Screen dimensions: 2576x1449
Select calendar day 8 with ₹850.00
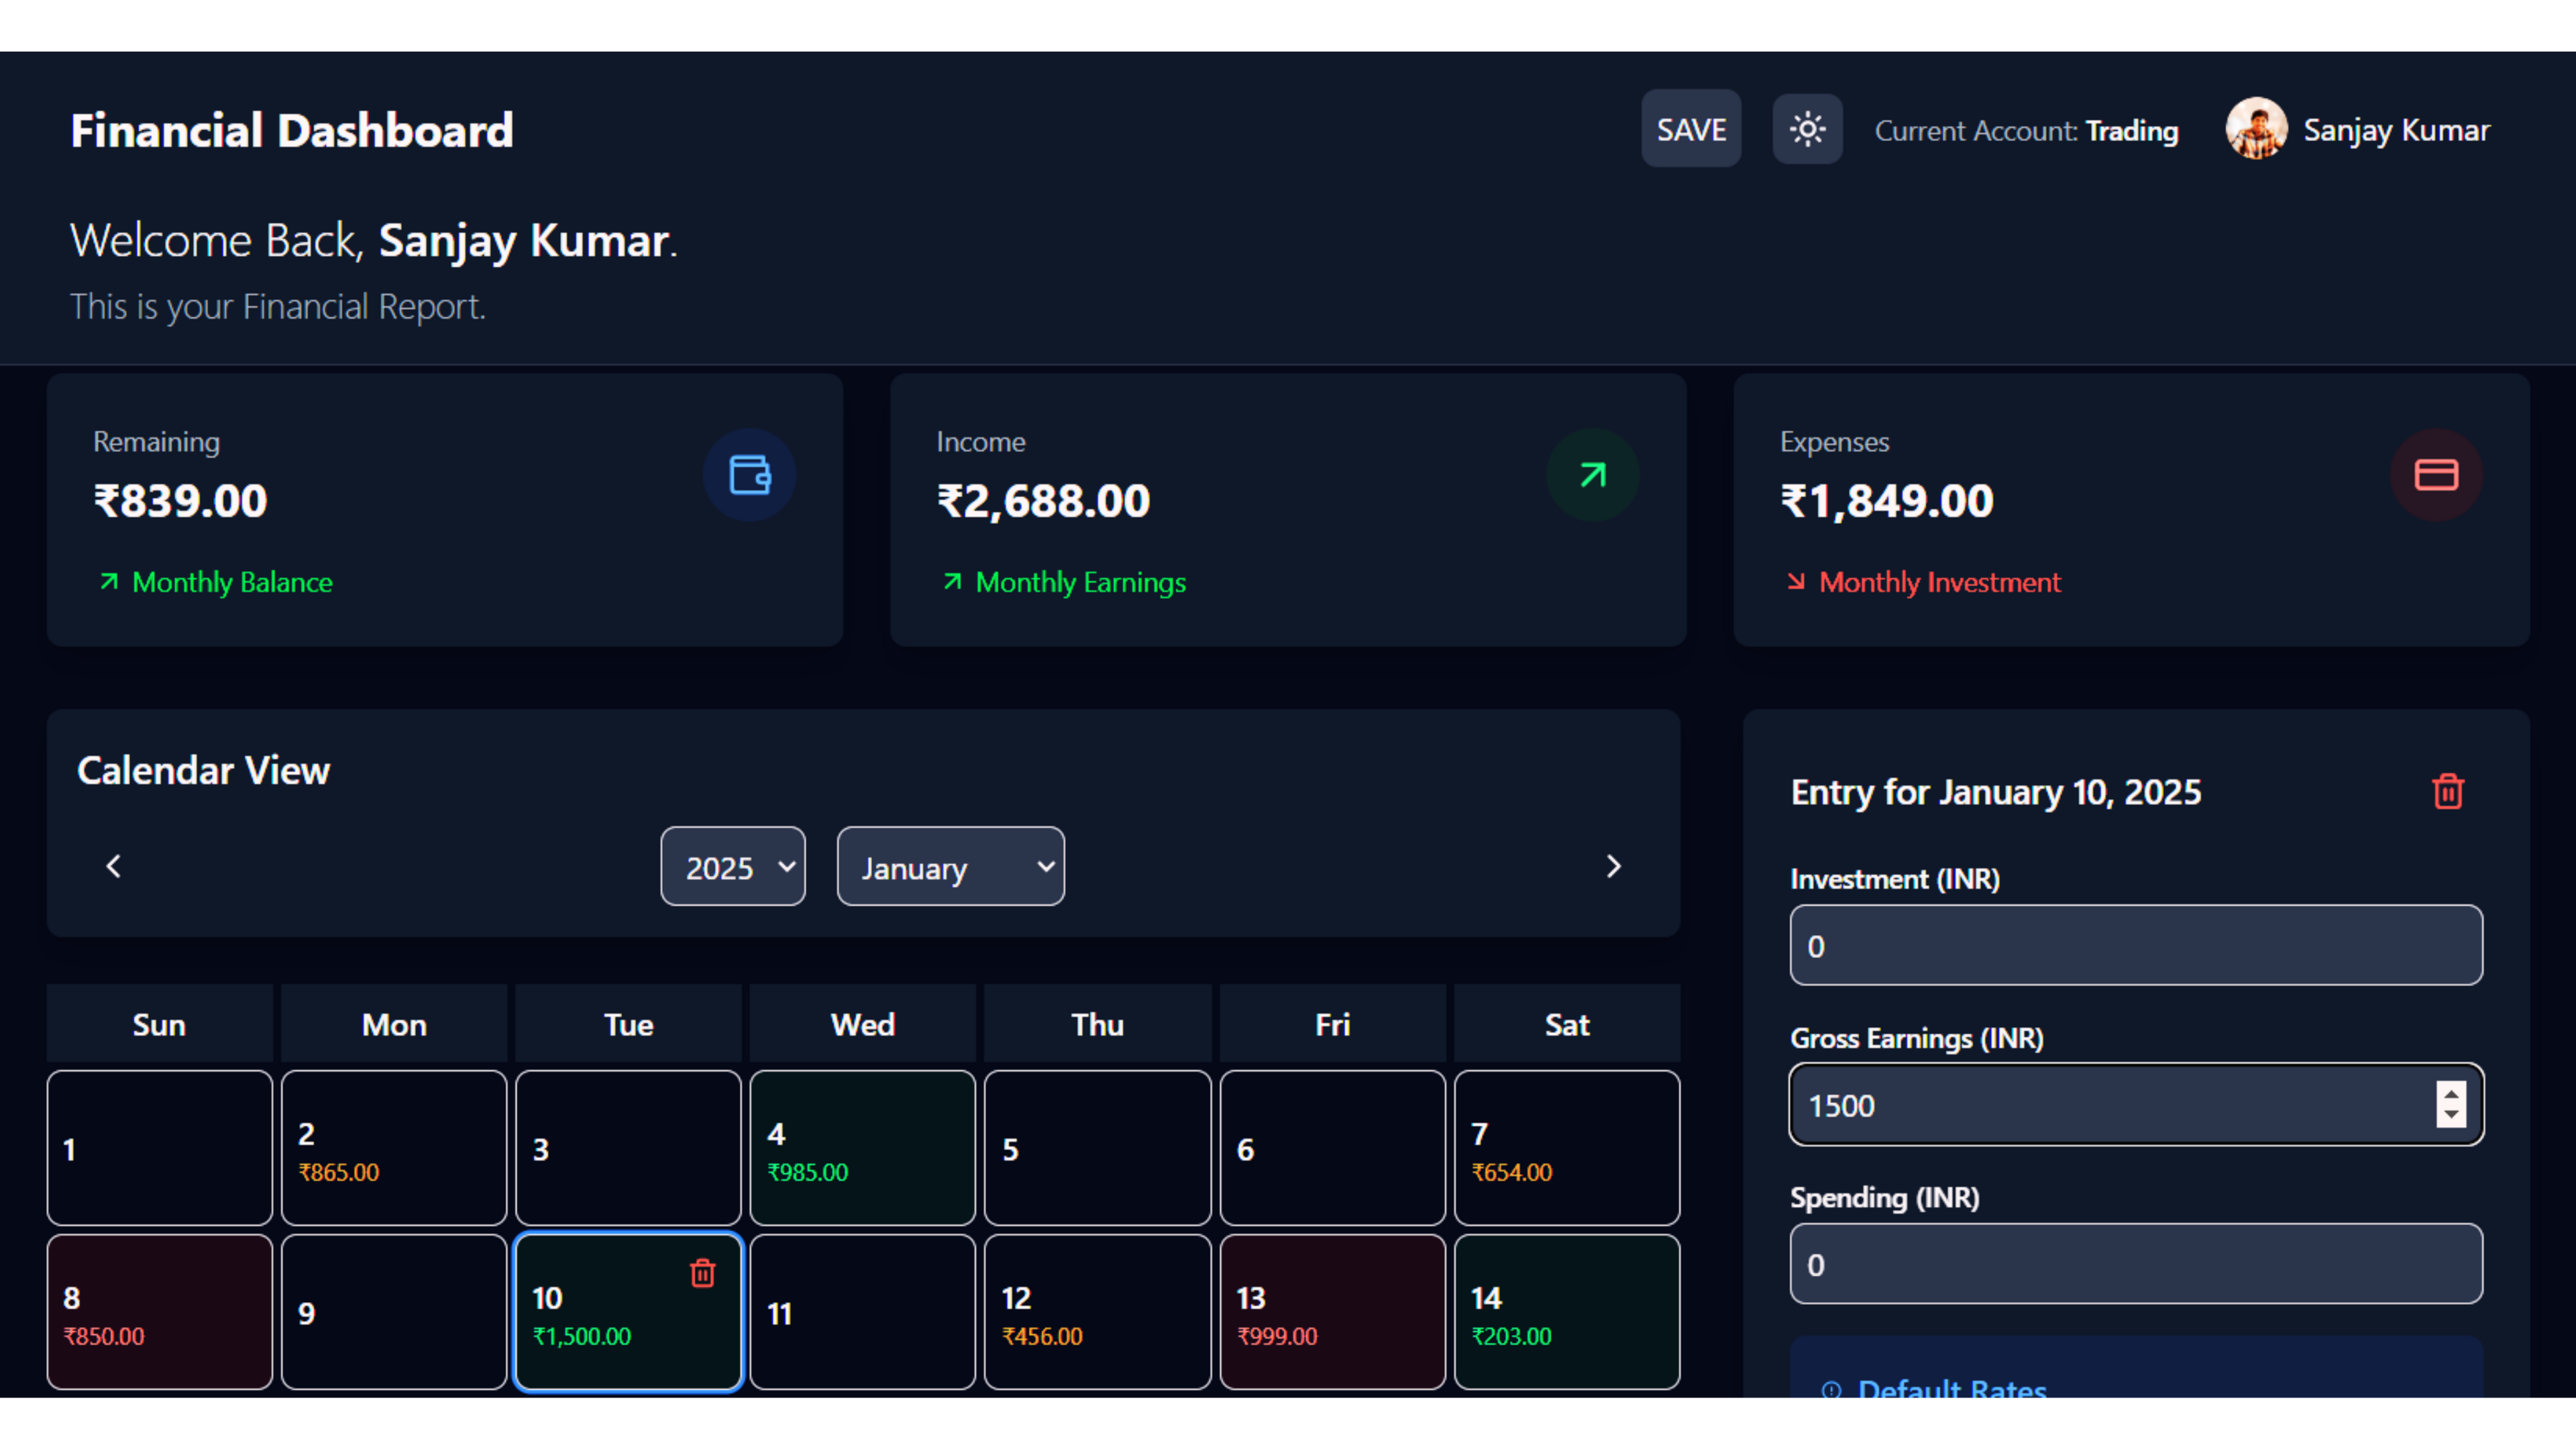(x=160, y=1312)
